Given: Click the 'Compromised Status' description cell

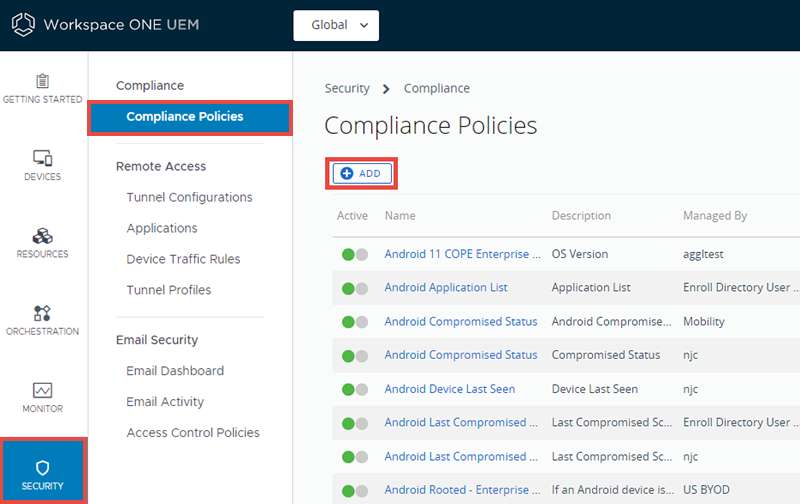Looking at the screenshot, I should tap(606, 355).
